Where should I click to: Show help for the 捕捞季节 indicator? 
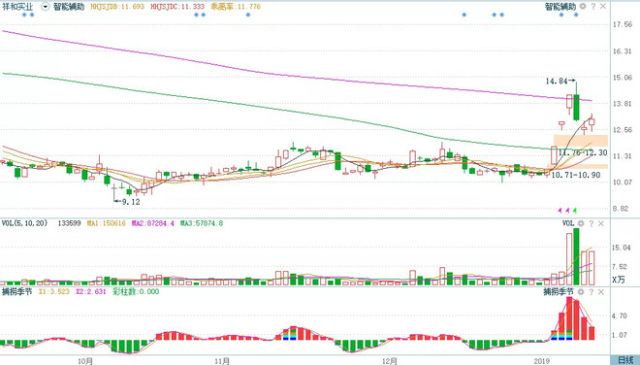pos(591,292)
